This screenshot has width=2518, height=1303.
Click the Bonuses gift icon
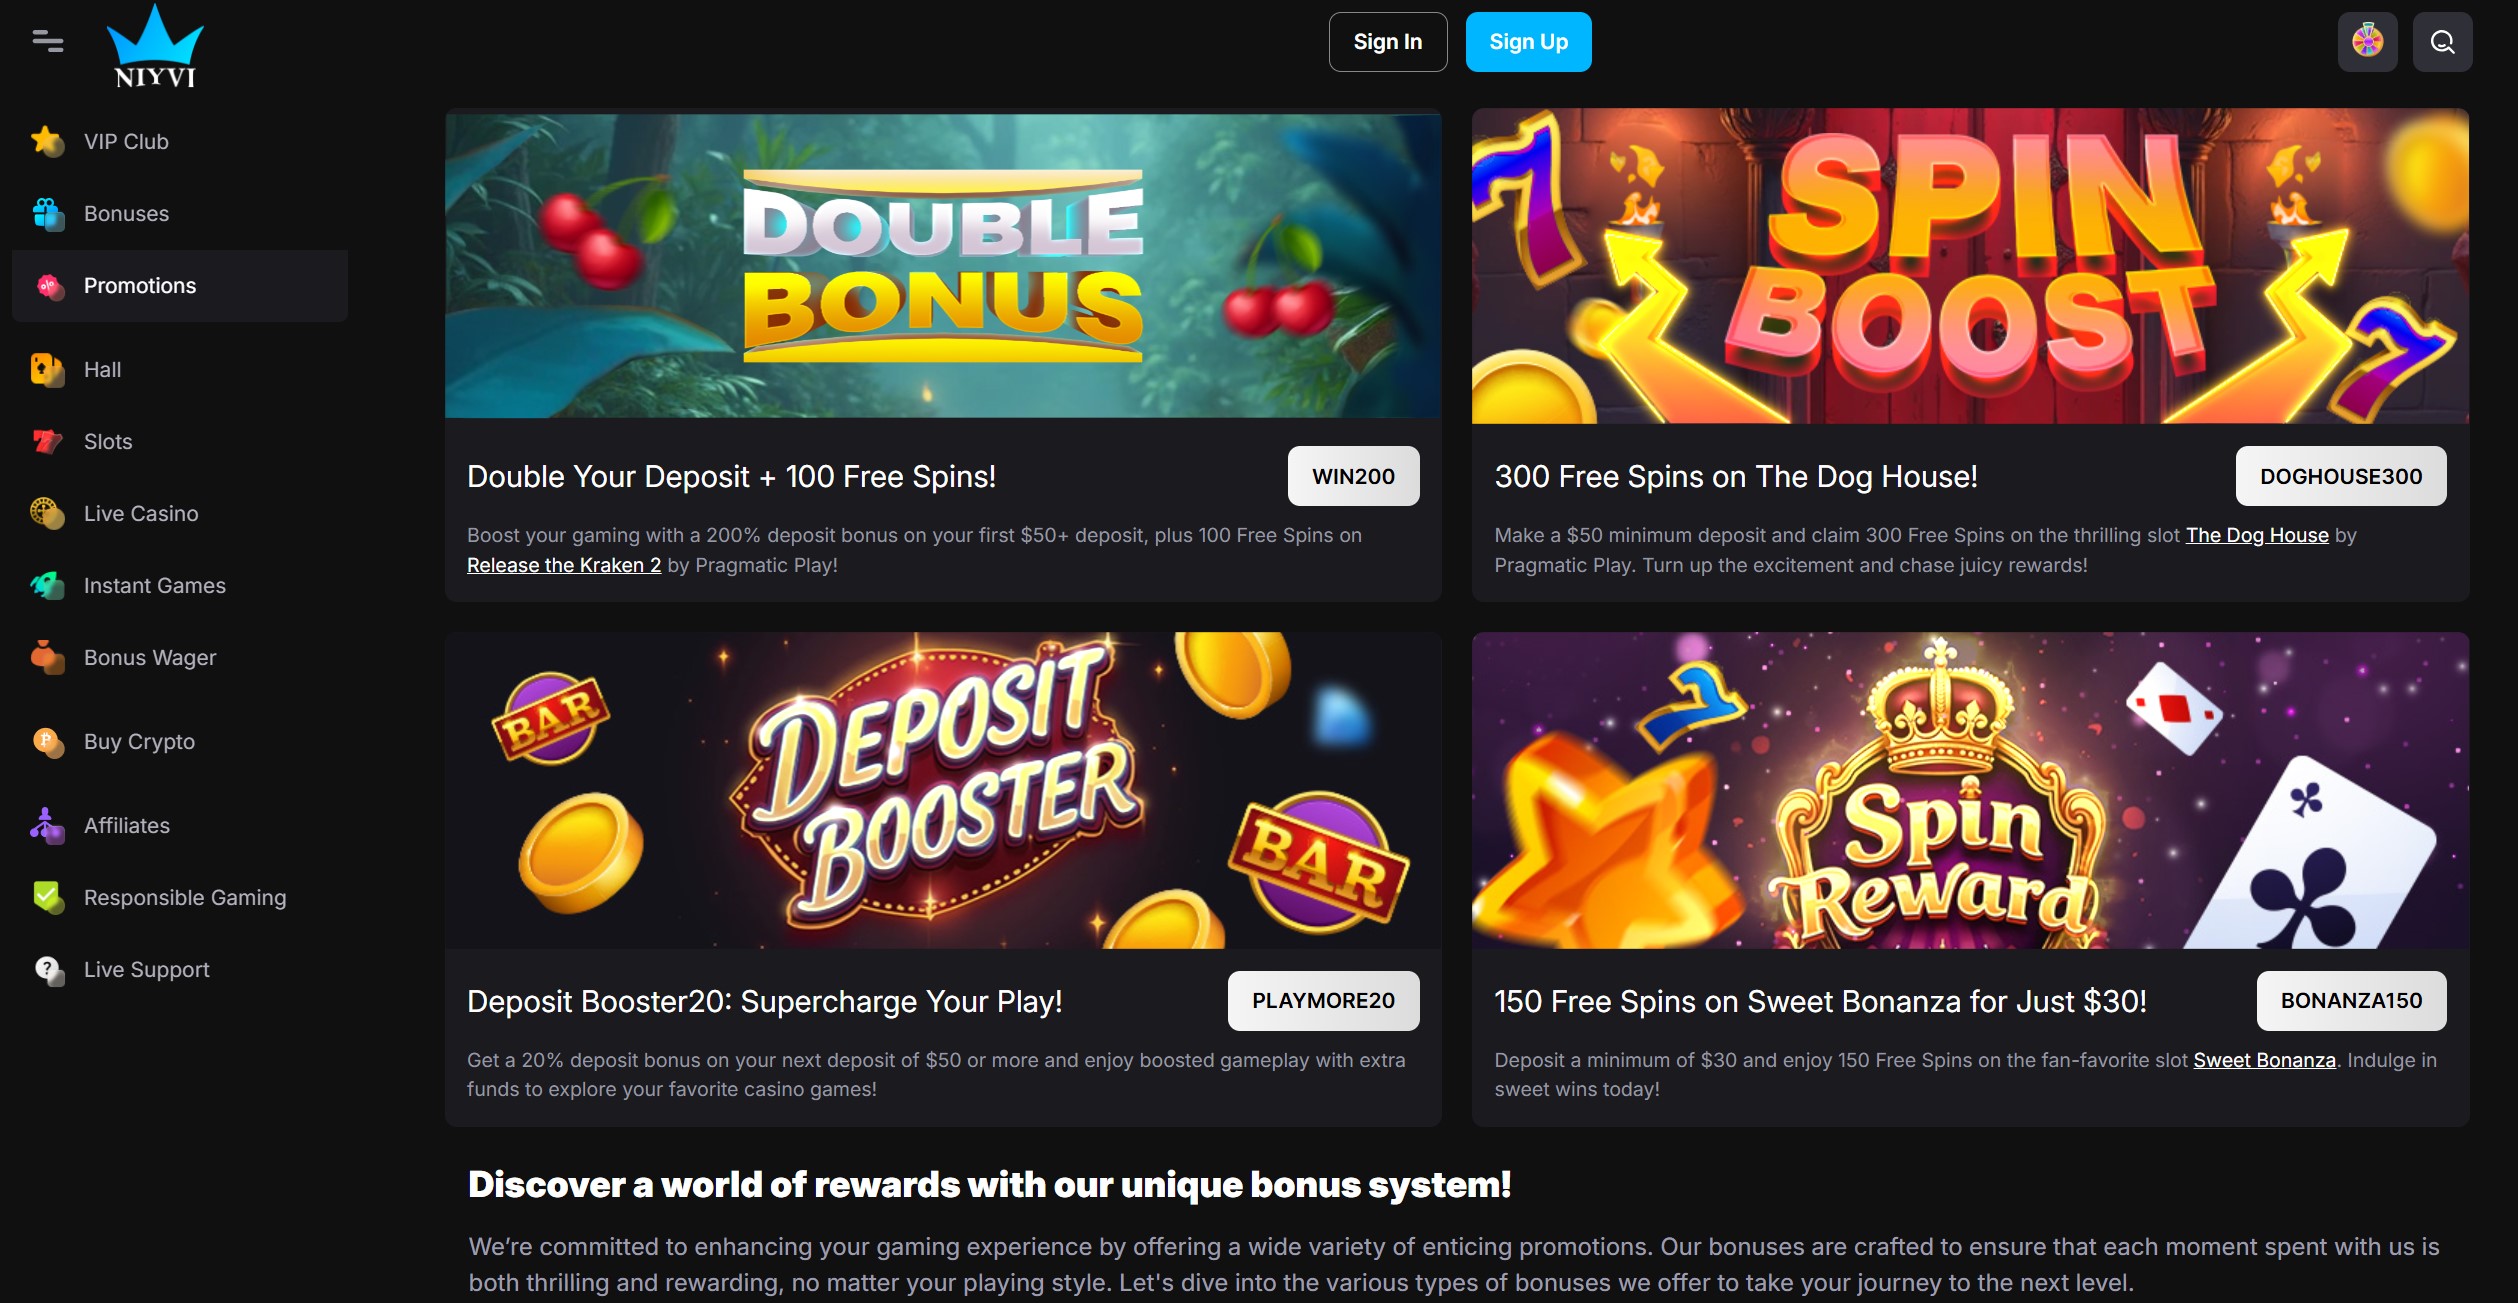[47, 213]
